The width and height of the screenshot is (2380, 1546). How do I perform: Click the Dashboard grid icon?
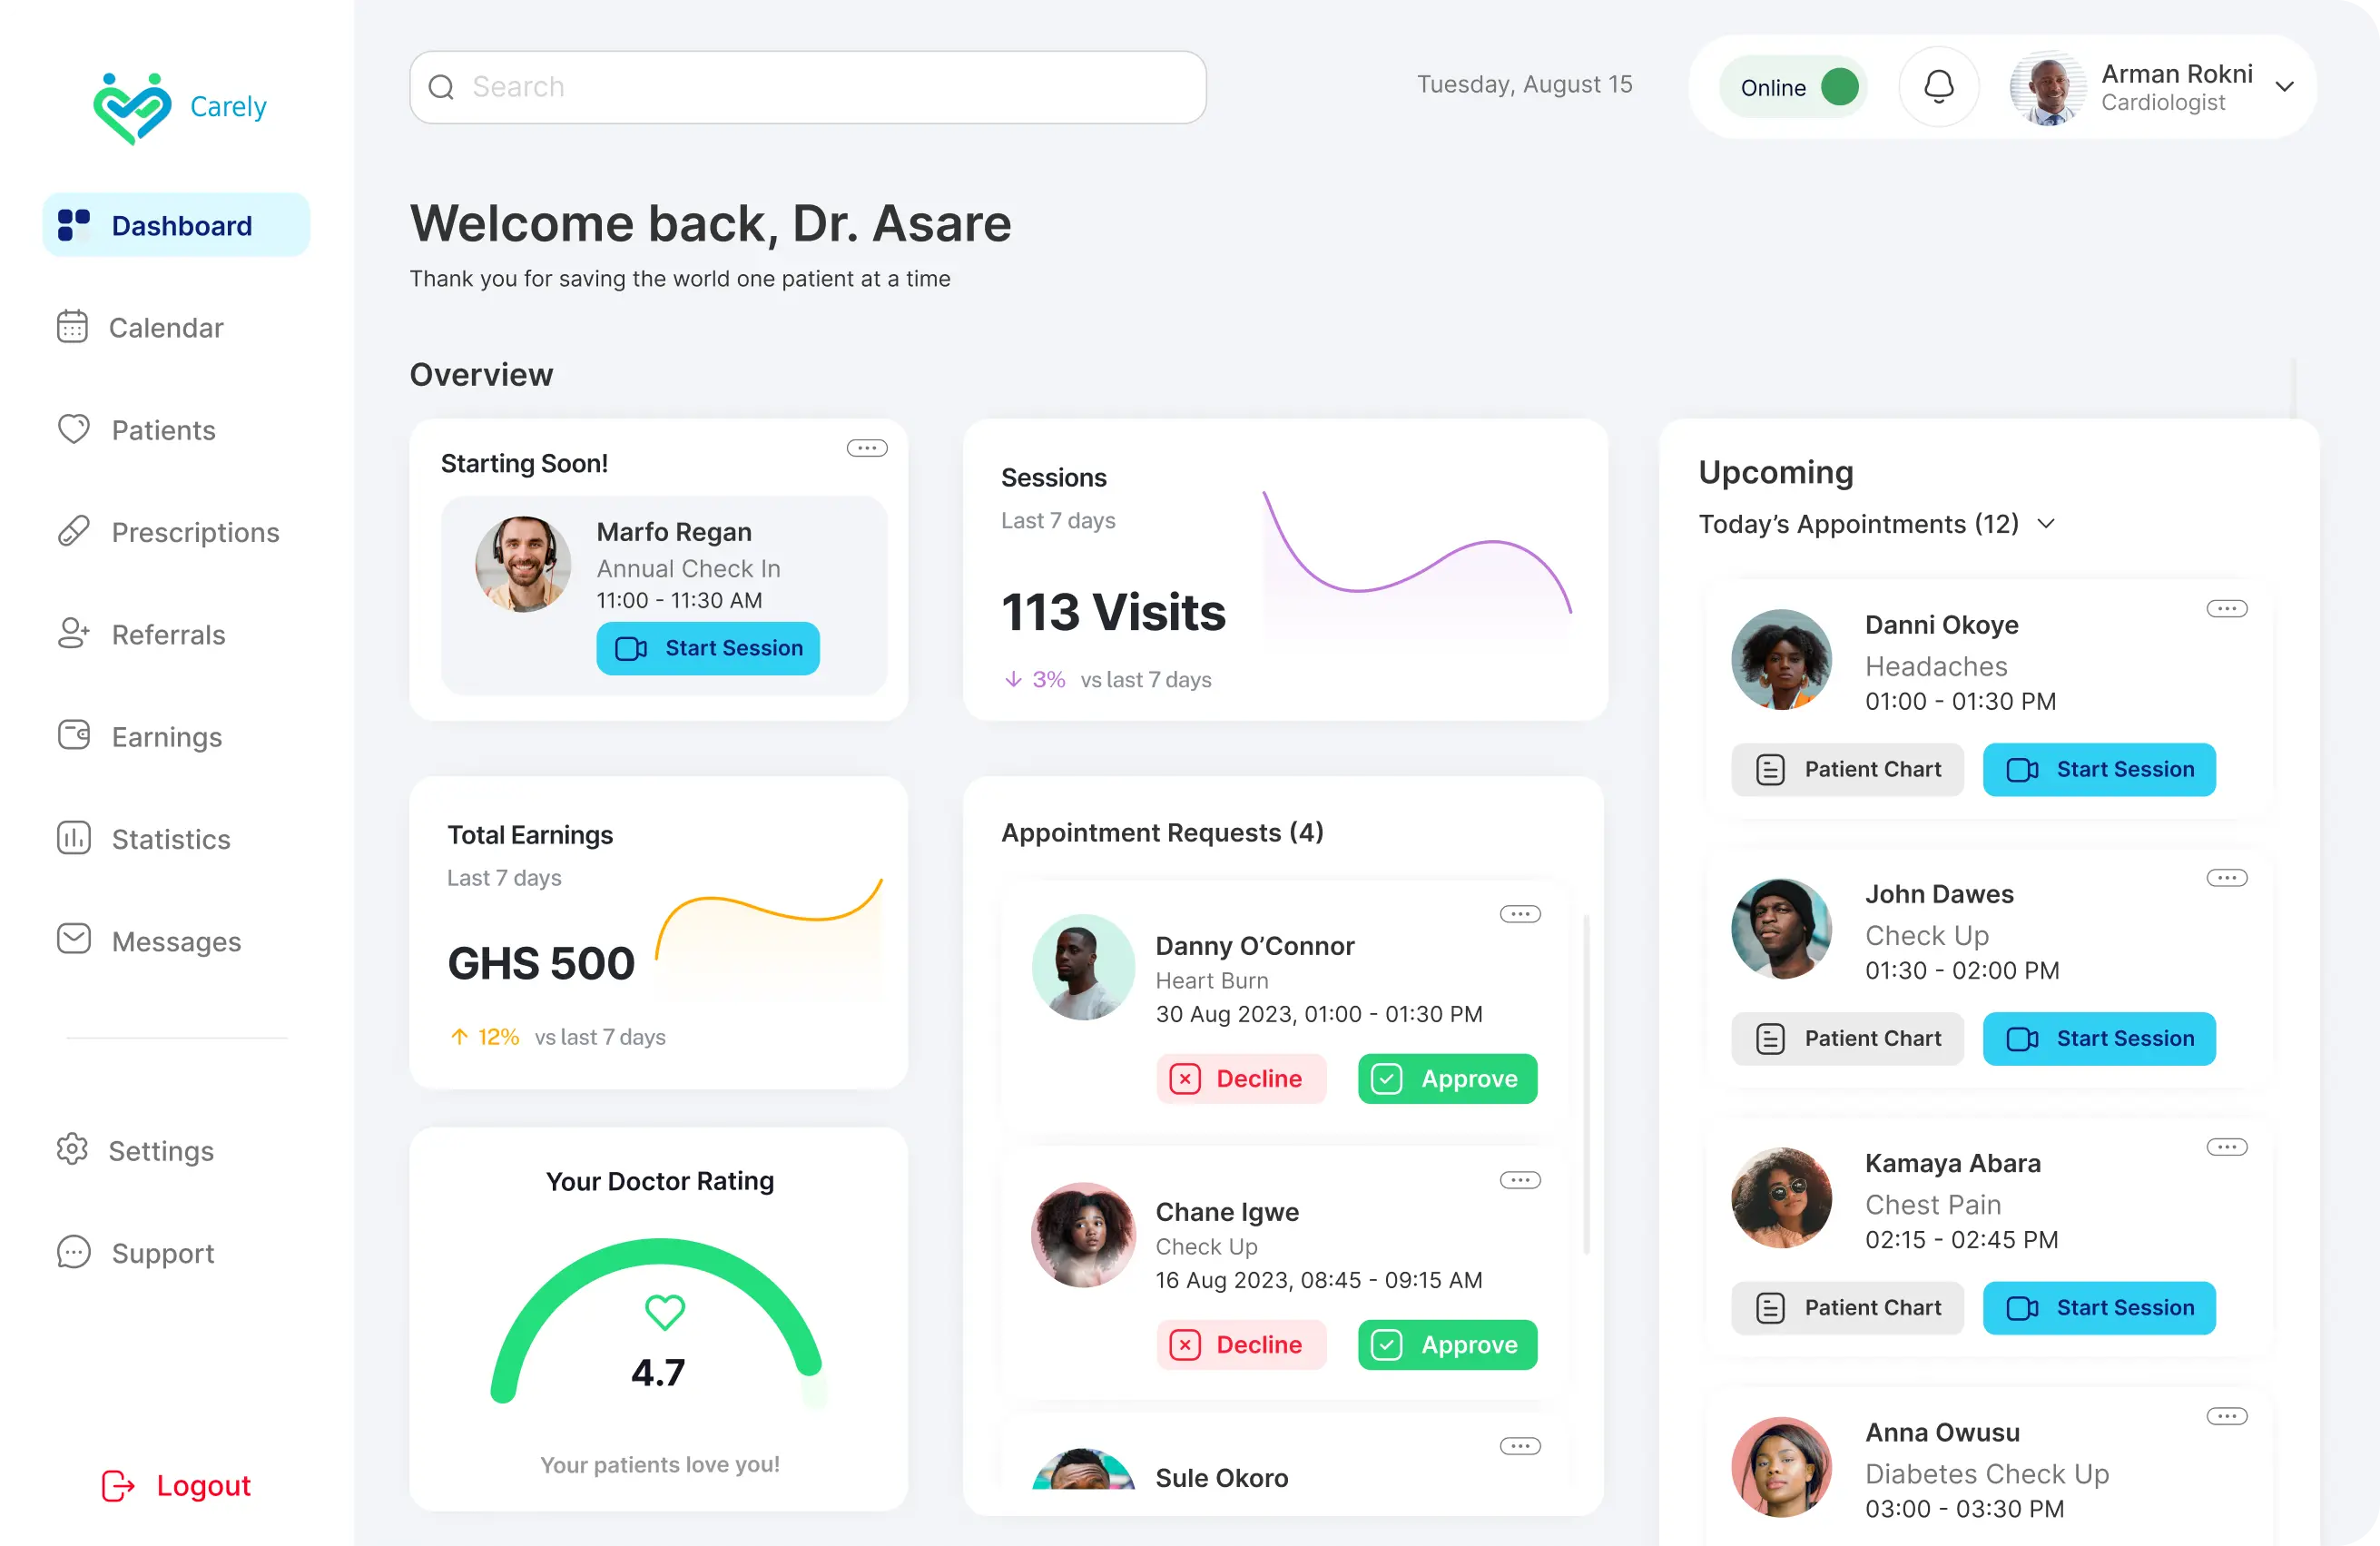coord(73,225)
